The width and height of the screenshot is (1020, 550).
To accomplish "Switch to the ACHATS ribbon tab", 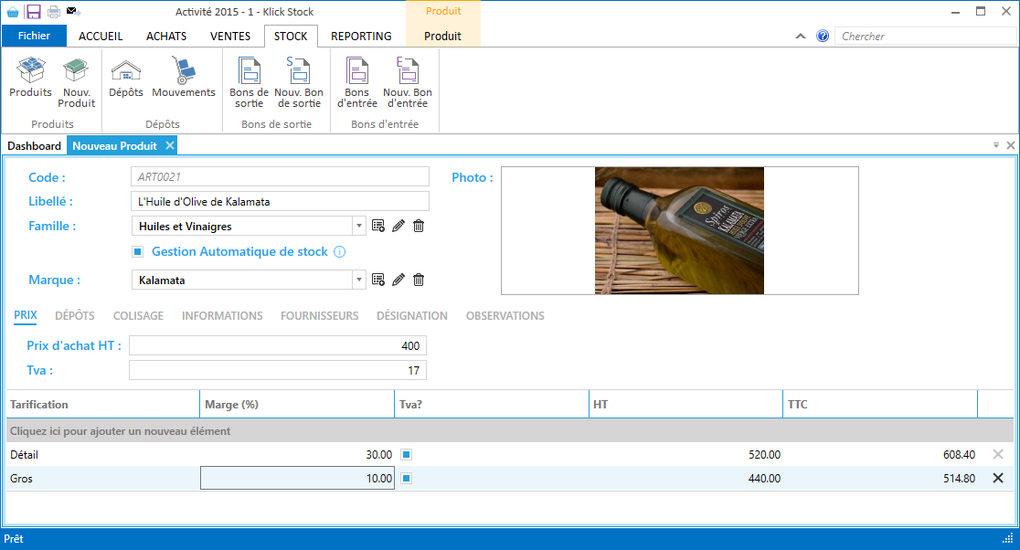I will click(x=166, y=36).
